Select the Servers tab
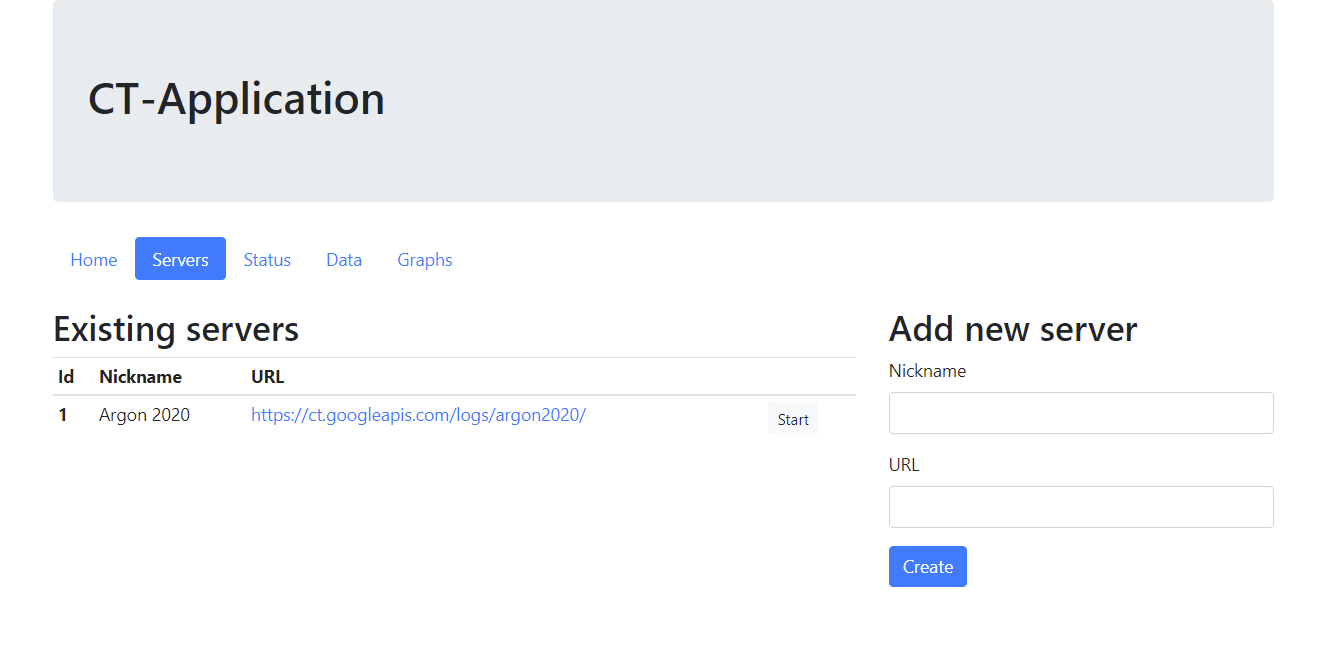The width and height of the screenshot is (1326, 658). (180, 259)
